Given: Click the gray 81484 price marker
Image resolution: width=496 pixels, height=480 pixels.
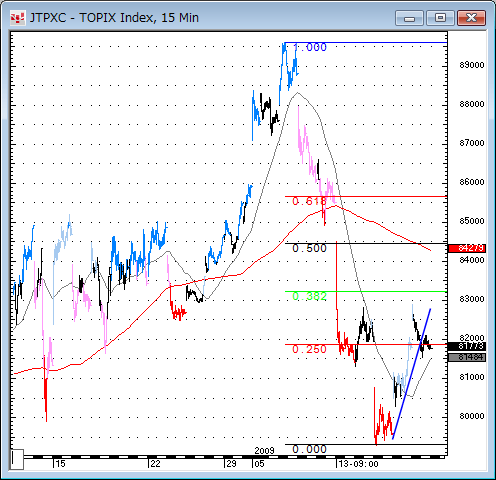Looking at the screenshot, I should [x=467, y=357].
